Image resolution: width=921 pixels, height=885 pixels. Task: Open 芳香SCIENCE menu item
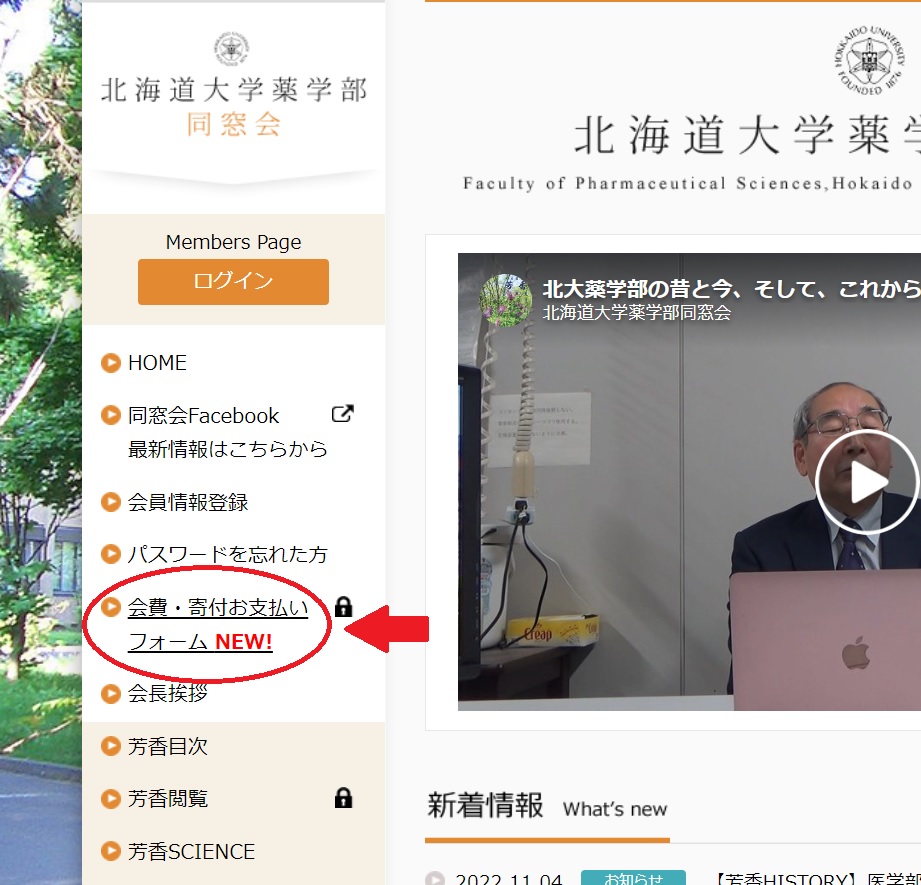(191, 852)
